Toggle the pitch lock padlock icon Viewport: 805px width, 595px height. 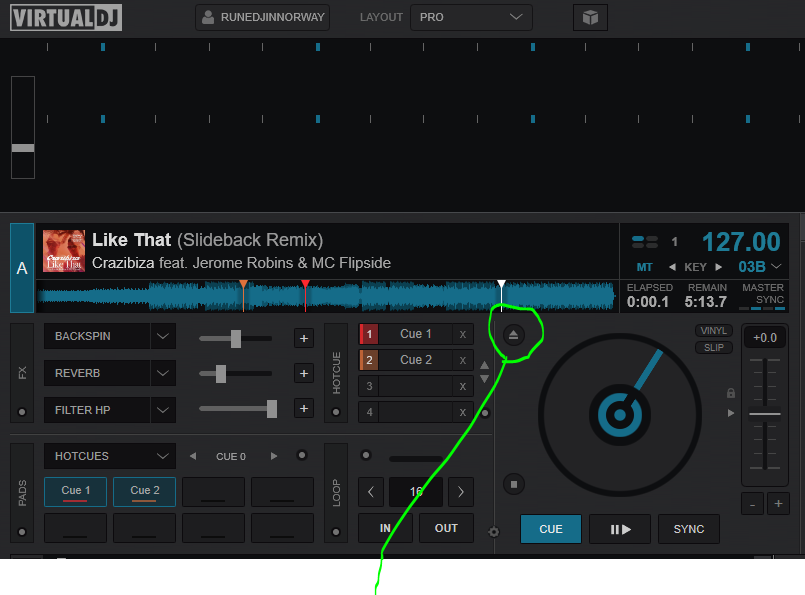click(x=731, y=393)
